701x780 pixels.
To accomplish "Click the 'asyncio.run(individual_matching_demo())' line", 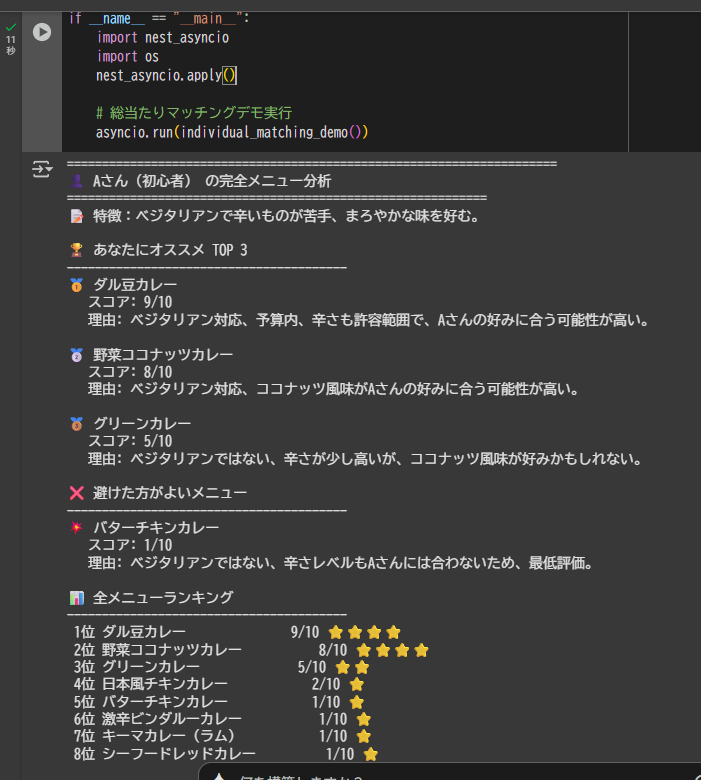I will [232, 132].
